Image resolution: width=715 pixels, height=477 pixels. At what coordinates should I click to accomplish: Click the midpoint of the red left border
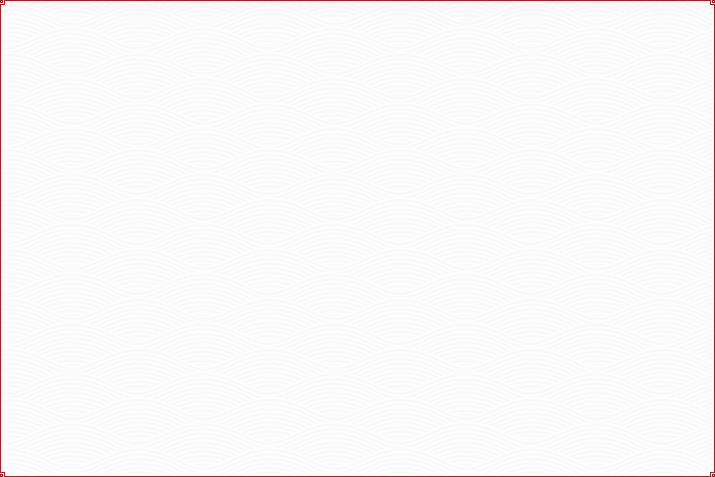tap(1, 238)
